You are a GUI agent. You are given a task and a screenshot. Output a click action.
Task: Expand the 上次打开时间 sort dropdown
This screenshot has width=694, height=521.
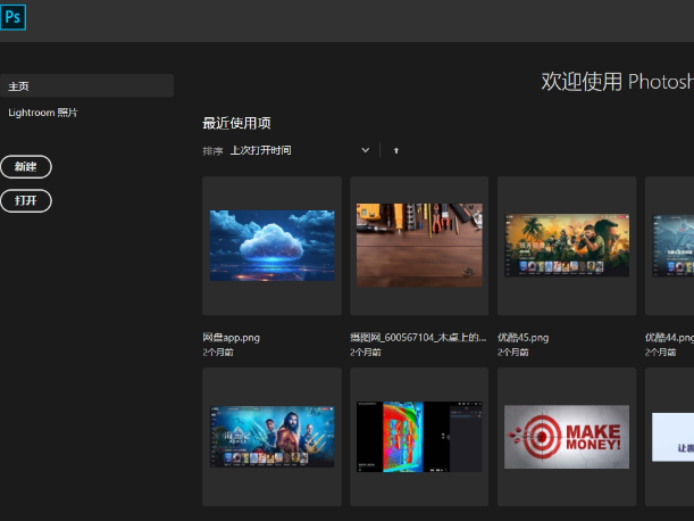(x=300, y=151)
